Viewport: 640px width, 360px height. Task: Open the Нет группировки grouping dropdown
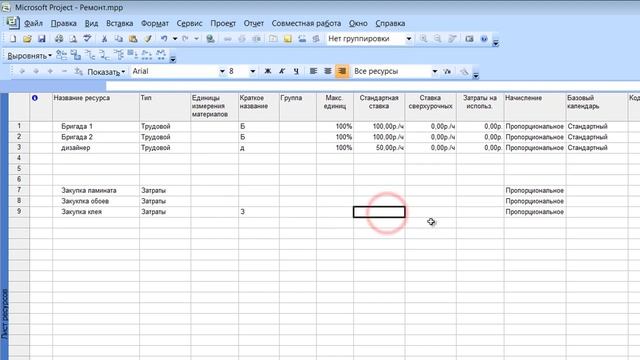point(408,39)
